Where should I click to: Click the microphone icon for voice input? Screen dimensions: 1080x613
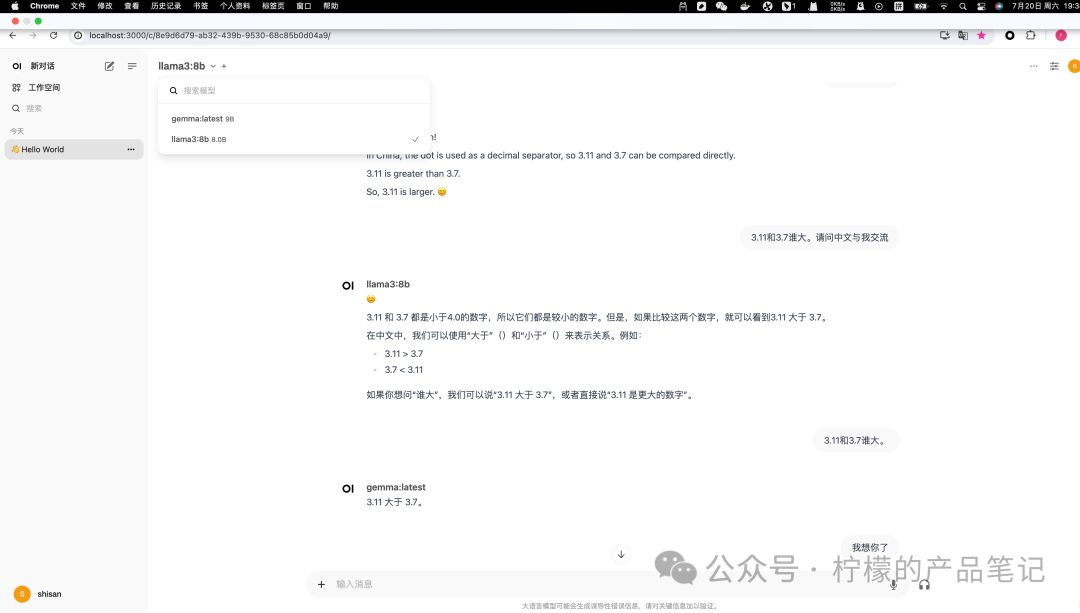pos(894,585)
